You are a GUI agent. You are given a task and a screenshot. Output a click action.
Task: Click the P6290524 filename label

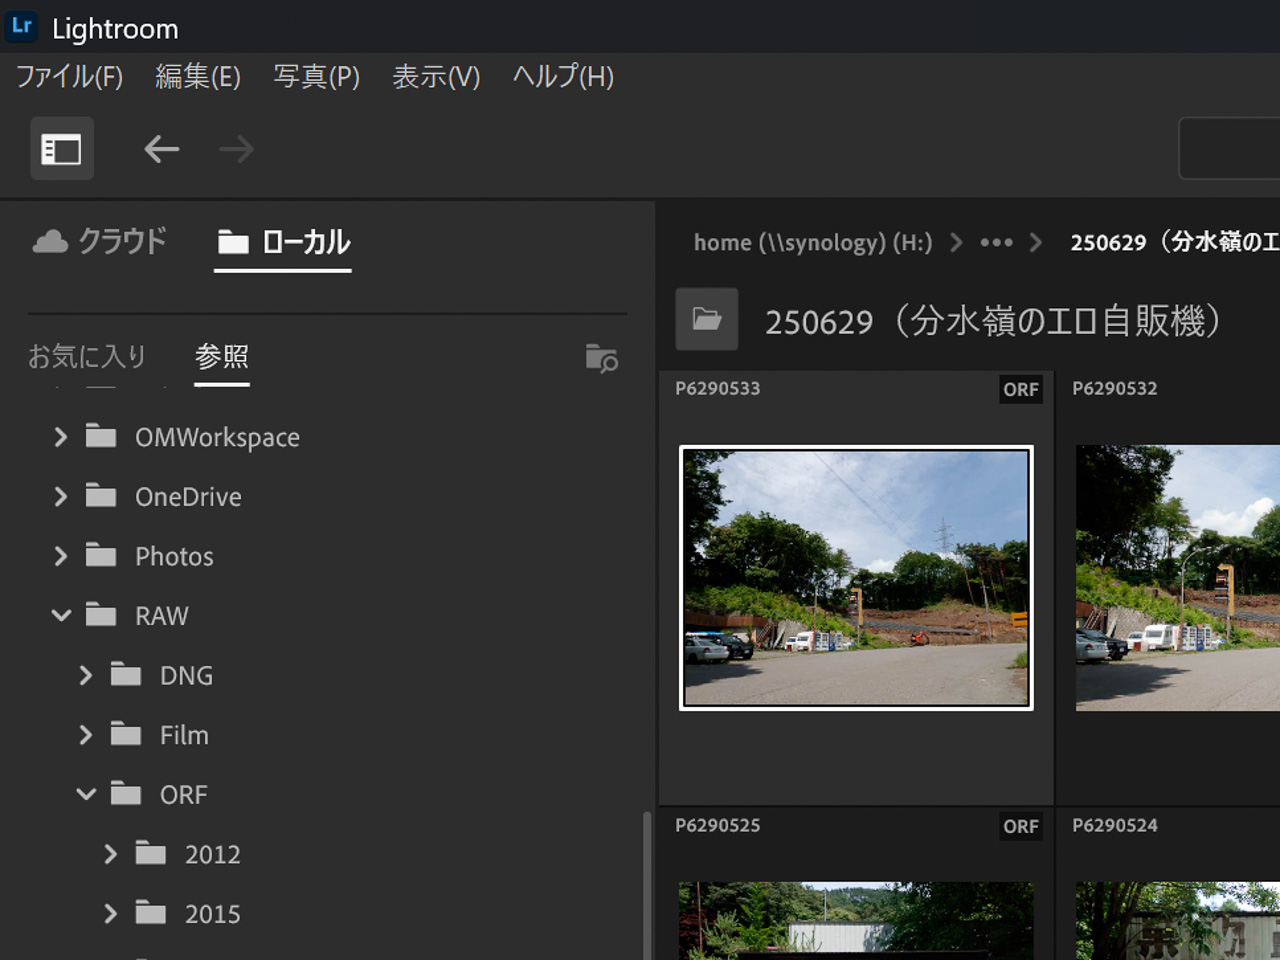pos(1115,825)
